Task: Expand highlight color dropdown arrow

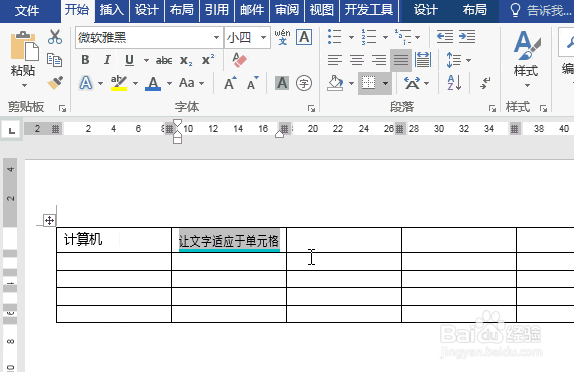Action: point(135,83)
